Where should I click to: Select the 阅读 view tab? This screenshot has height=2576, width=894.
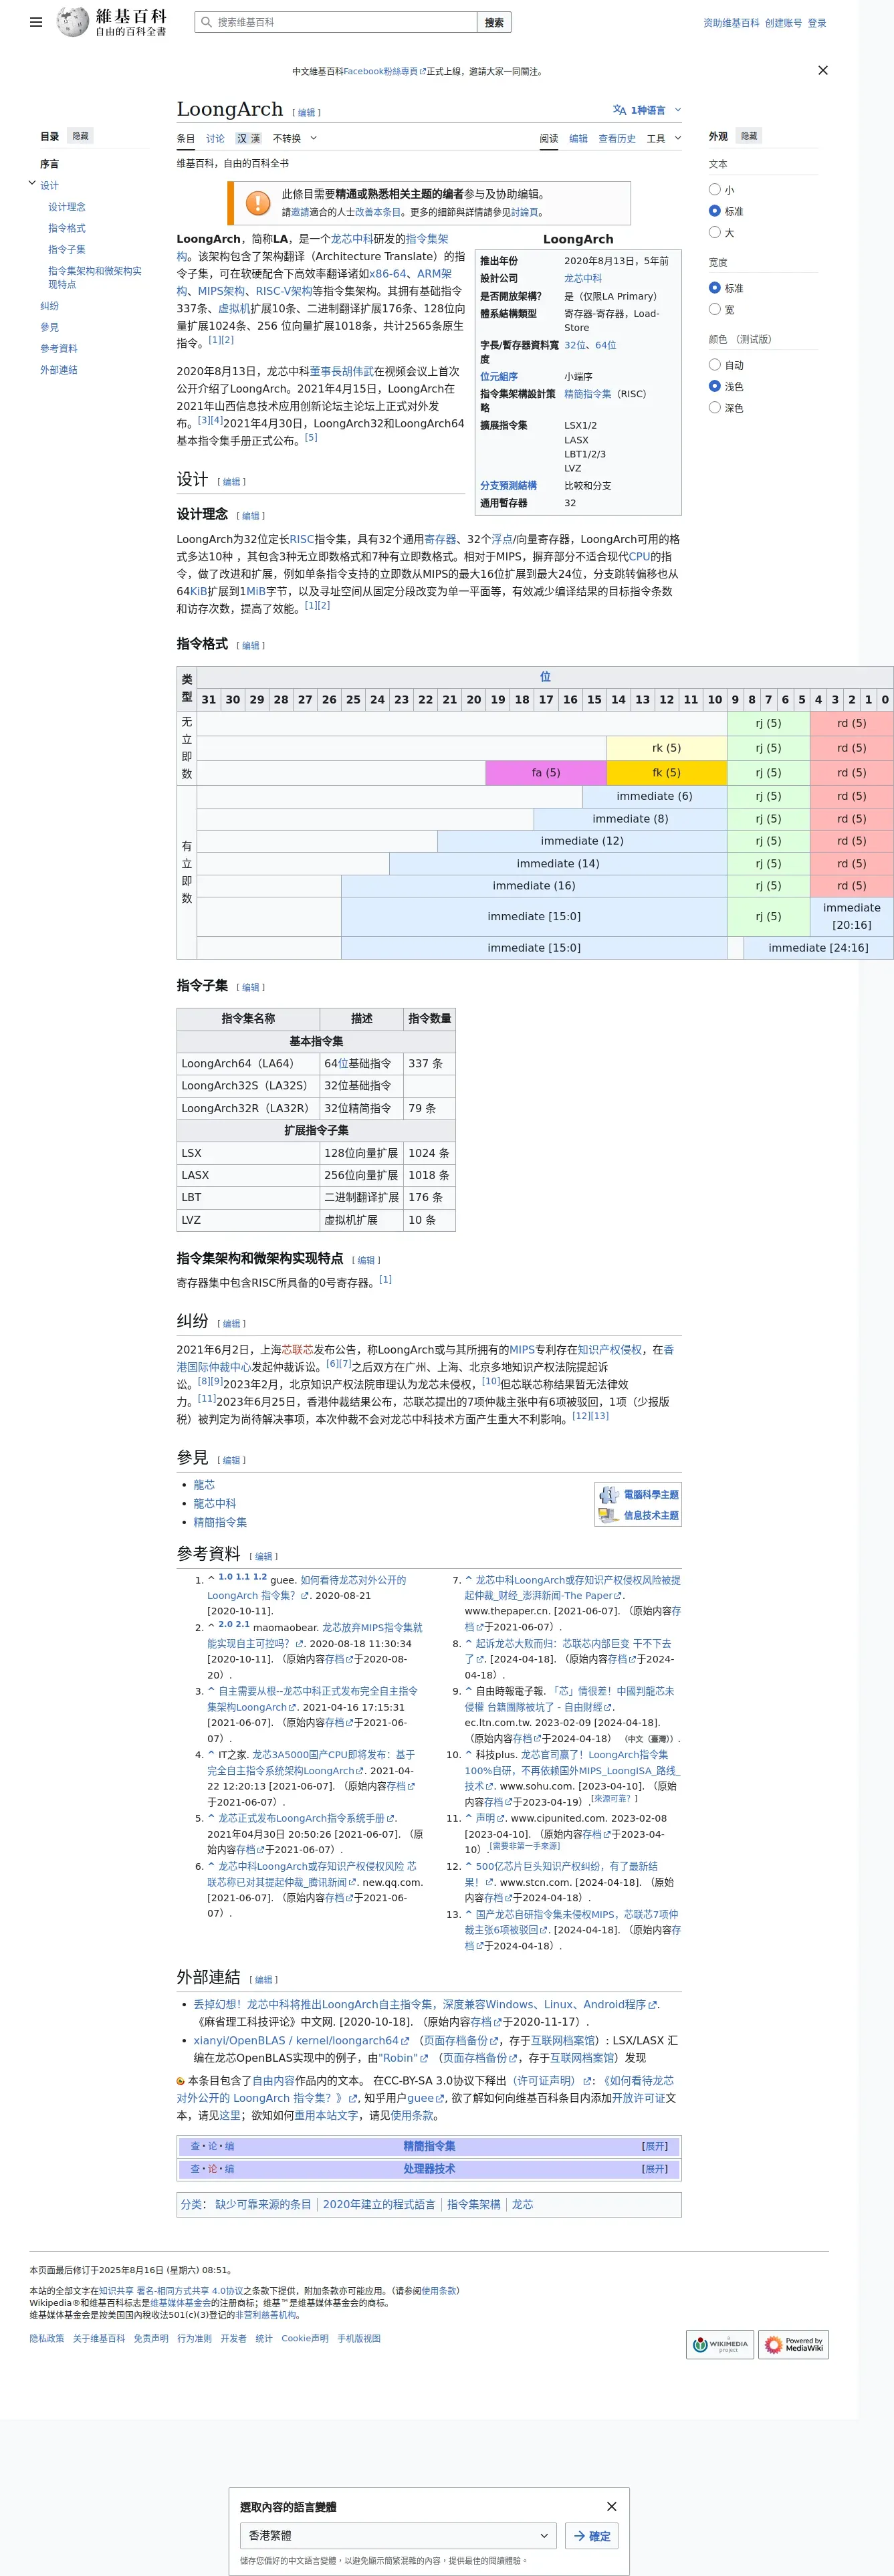tap(549, 139)
